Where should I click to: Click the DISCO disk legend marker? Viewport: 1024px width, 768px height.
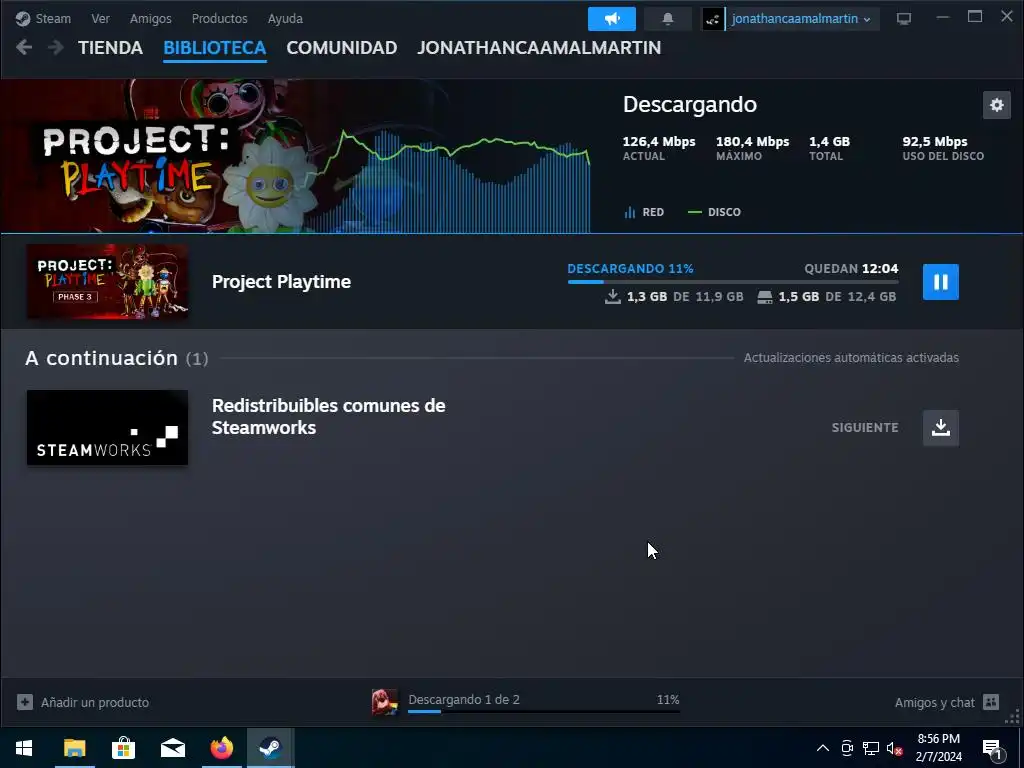[x=695, y=212]
